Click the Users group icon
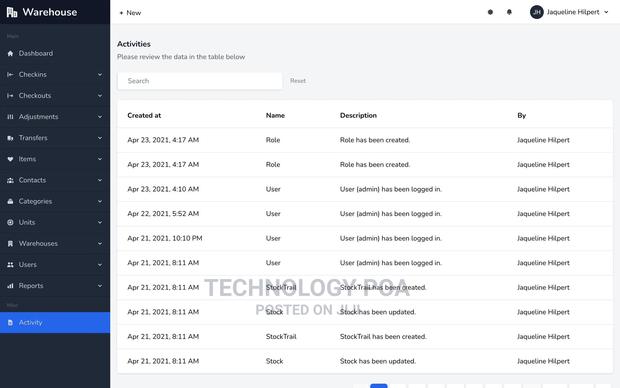 (10, 265)
